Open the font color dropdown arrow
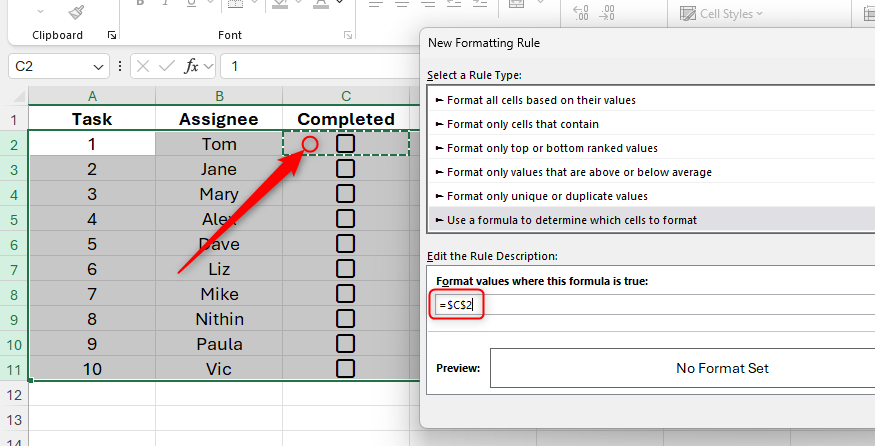This screenshot has height=446, width=875. pyautogui.click(x=340, y=5)
